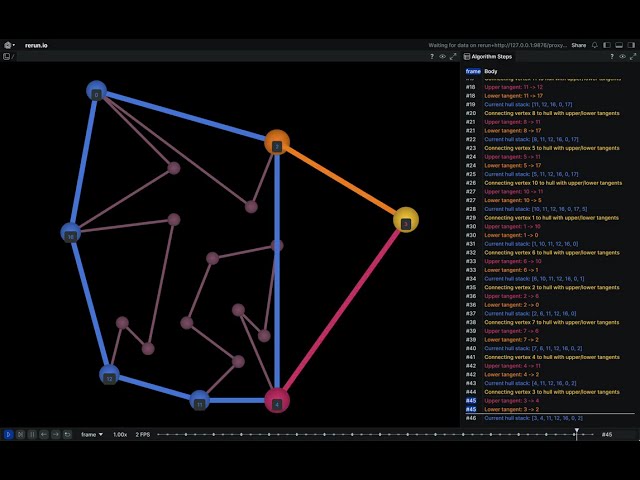The height and width of the screenshot is (480, 640).
Task: Click the frame column header
Action: (473, 71)
